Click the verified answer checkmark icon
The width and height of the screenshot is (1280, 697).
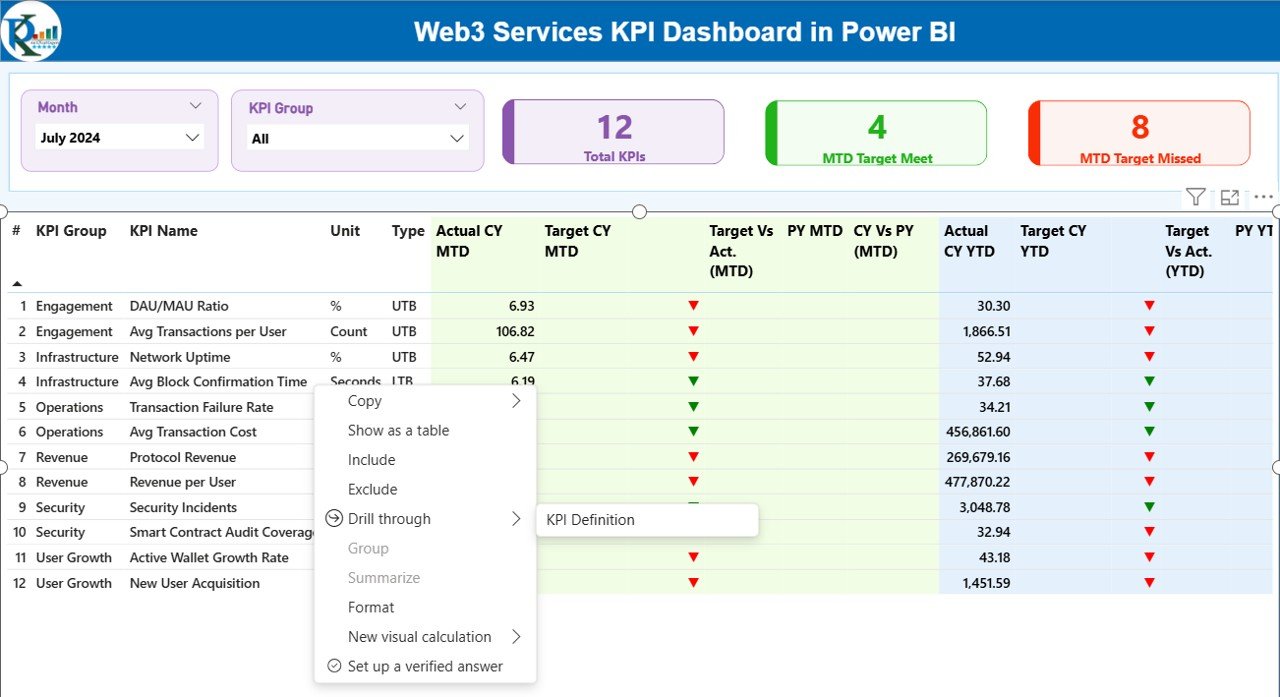coord(334,666)
